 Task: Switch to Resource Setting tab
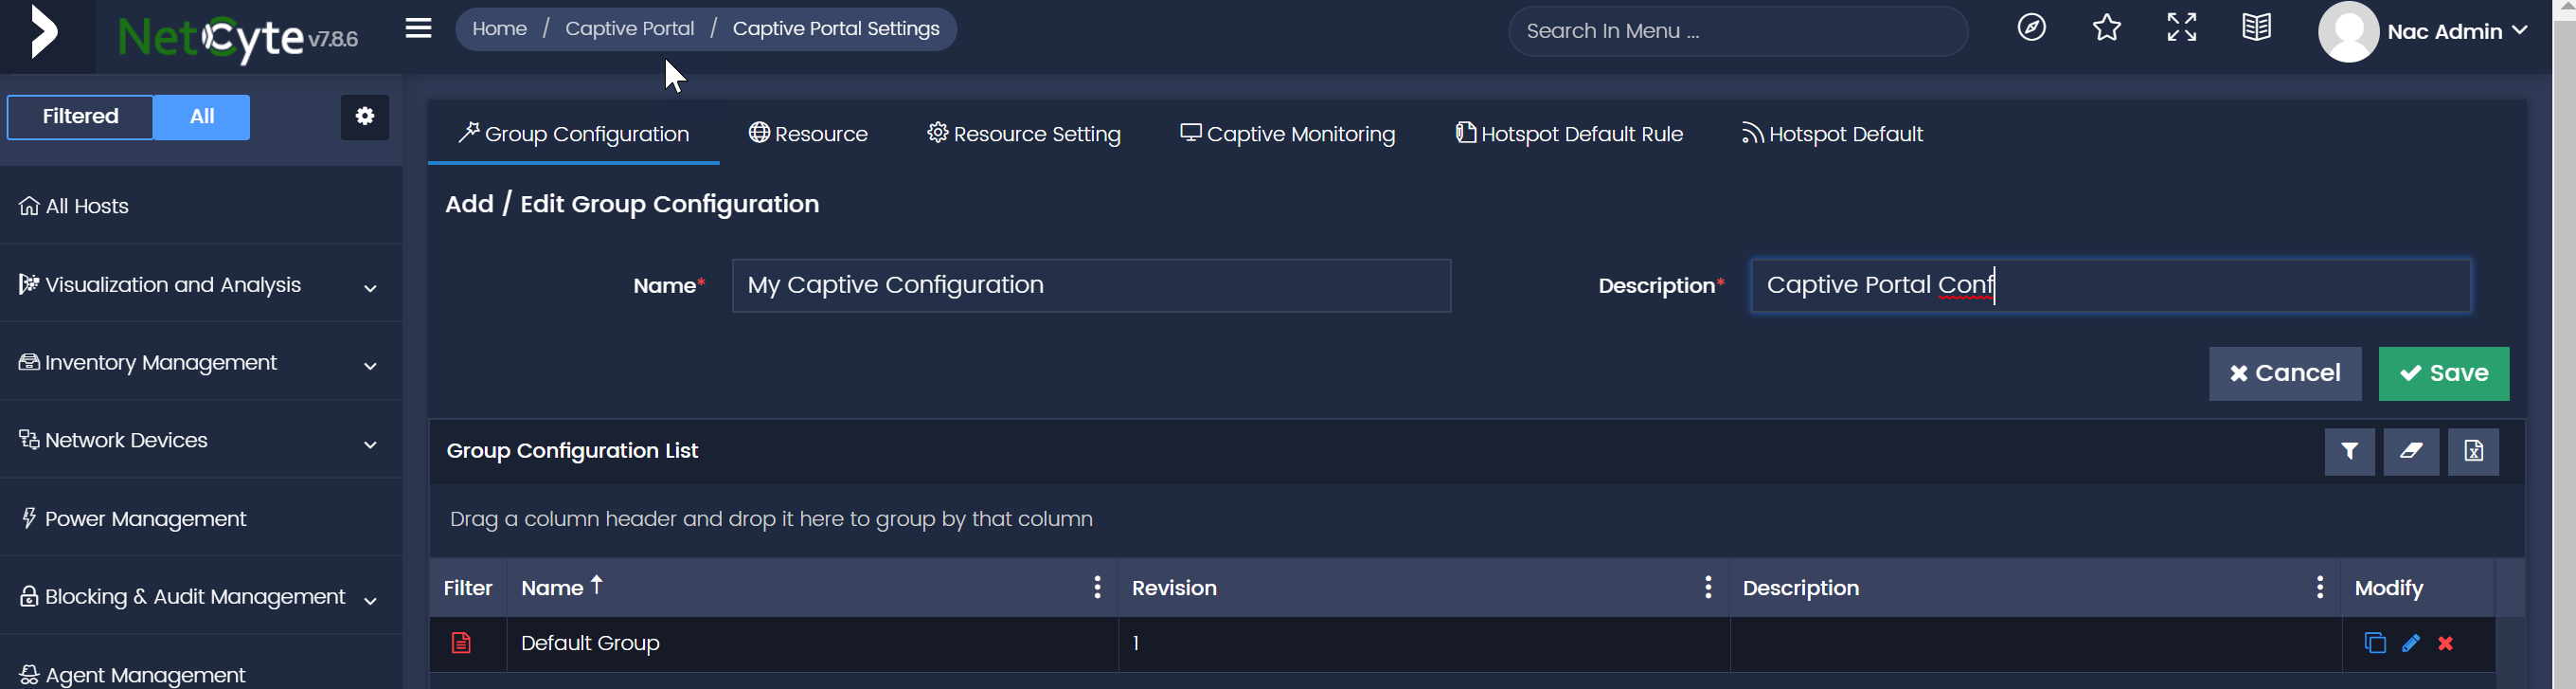click(1024, 134)
